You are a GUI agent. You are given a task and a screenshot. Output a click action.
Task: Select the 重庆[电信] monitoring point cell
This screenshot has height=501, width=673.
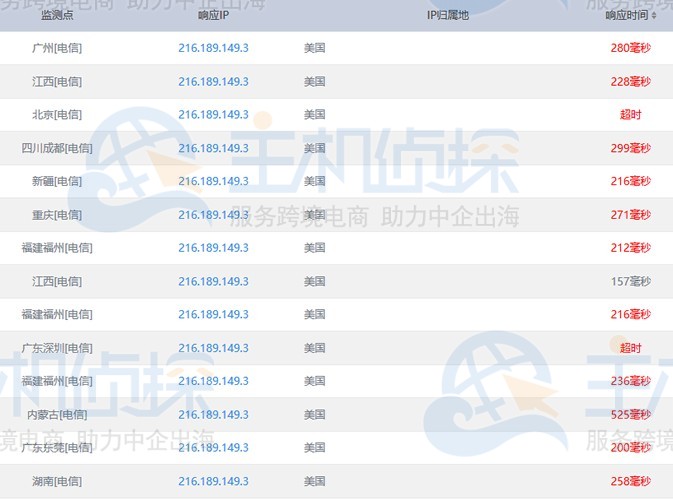click(x=57, y=215)
